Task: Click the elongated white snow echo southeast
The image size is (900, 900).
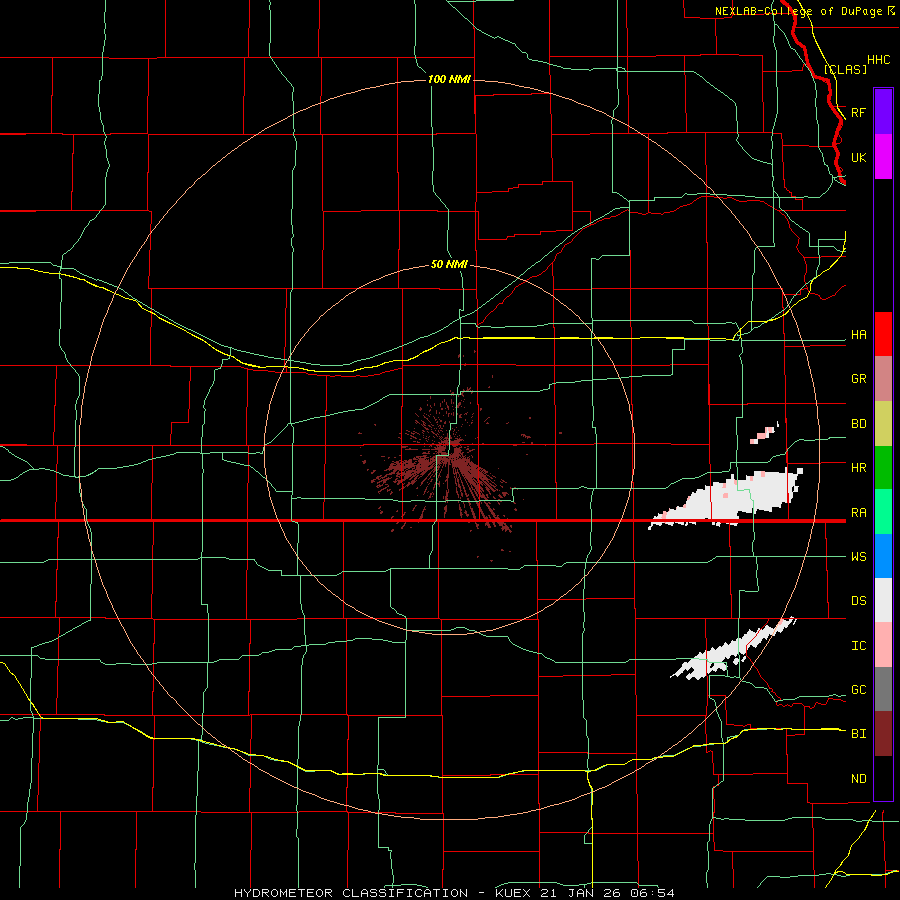Action: [x=732, y=651]
